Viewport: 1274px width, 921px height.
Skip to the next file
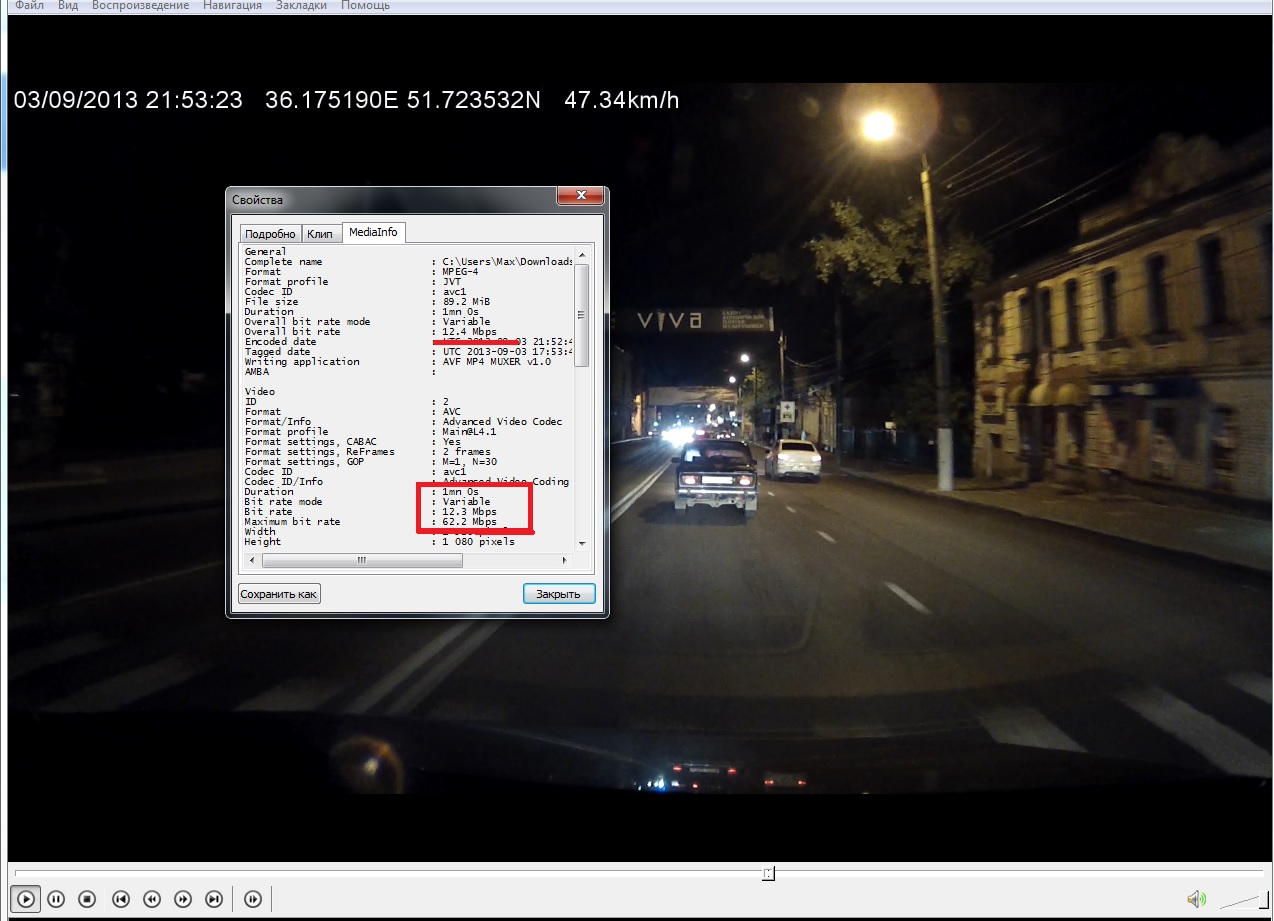click(x=214, y=899)
